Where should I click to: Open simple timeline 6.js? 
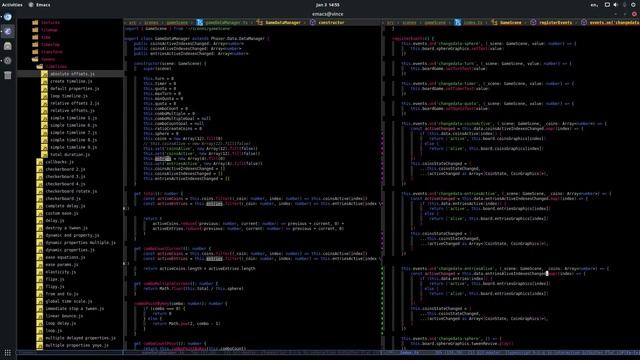[x=73, y=125]
